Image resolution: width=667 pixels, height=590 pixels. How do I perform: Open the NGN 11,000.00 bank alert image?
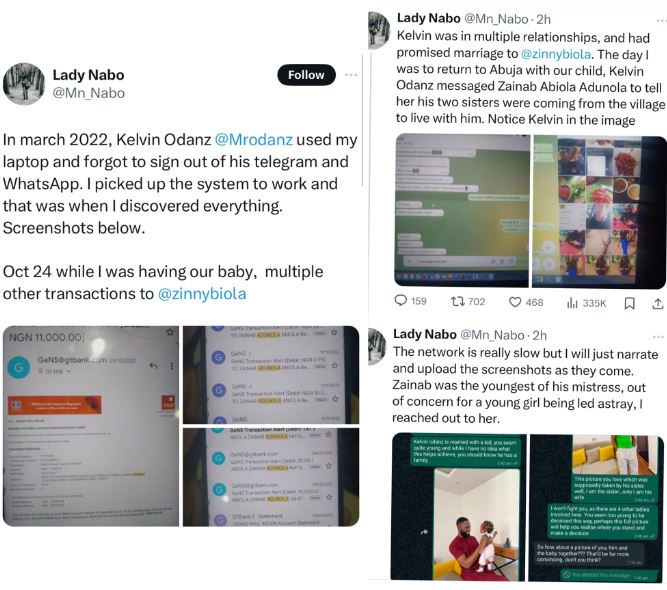point(91,426)
